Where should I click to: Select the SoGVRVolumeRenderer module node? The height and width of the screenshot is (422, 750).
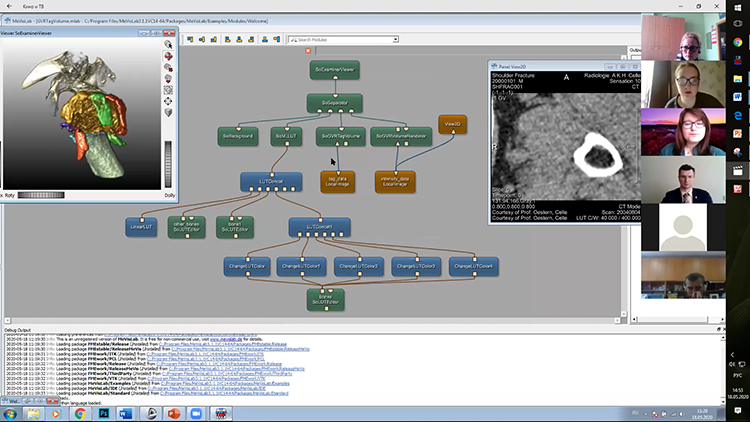(x=401, y=136)
